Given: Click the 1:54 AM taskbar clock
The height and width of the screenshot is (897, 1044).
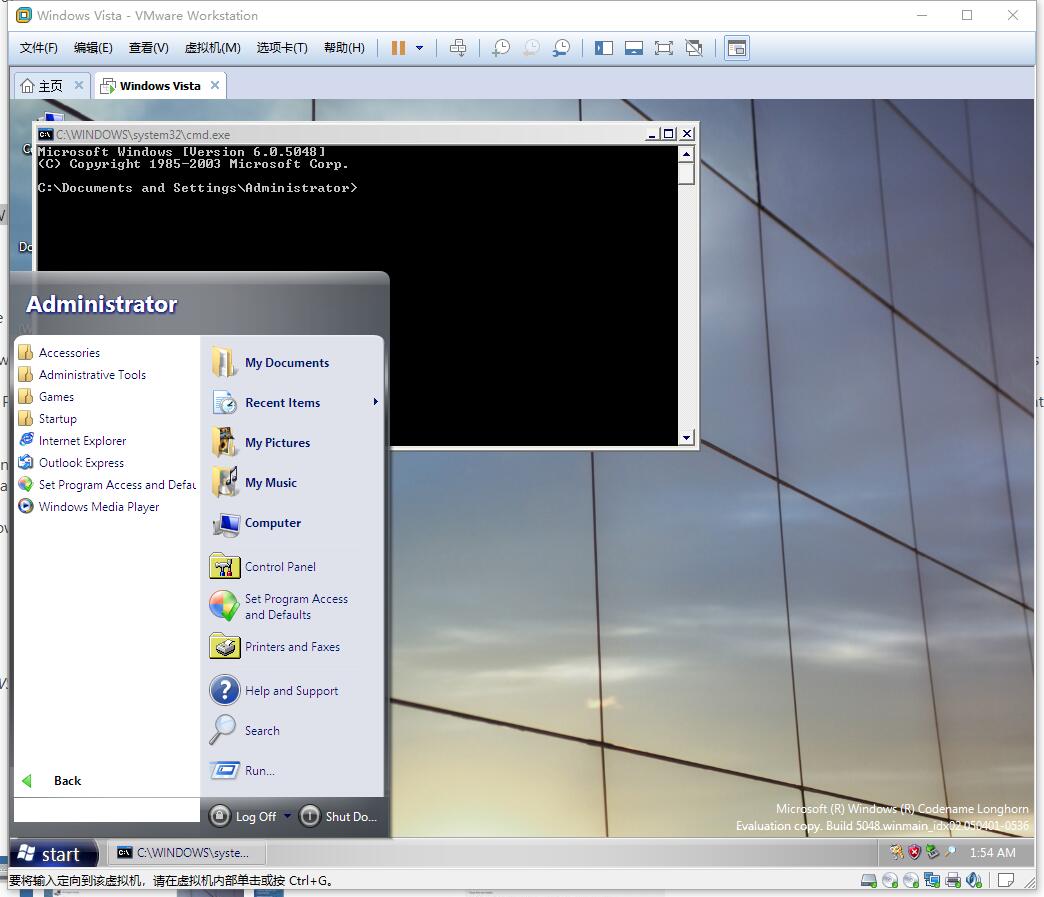Looking at the screenshot, I should [x=992, y=852].
